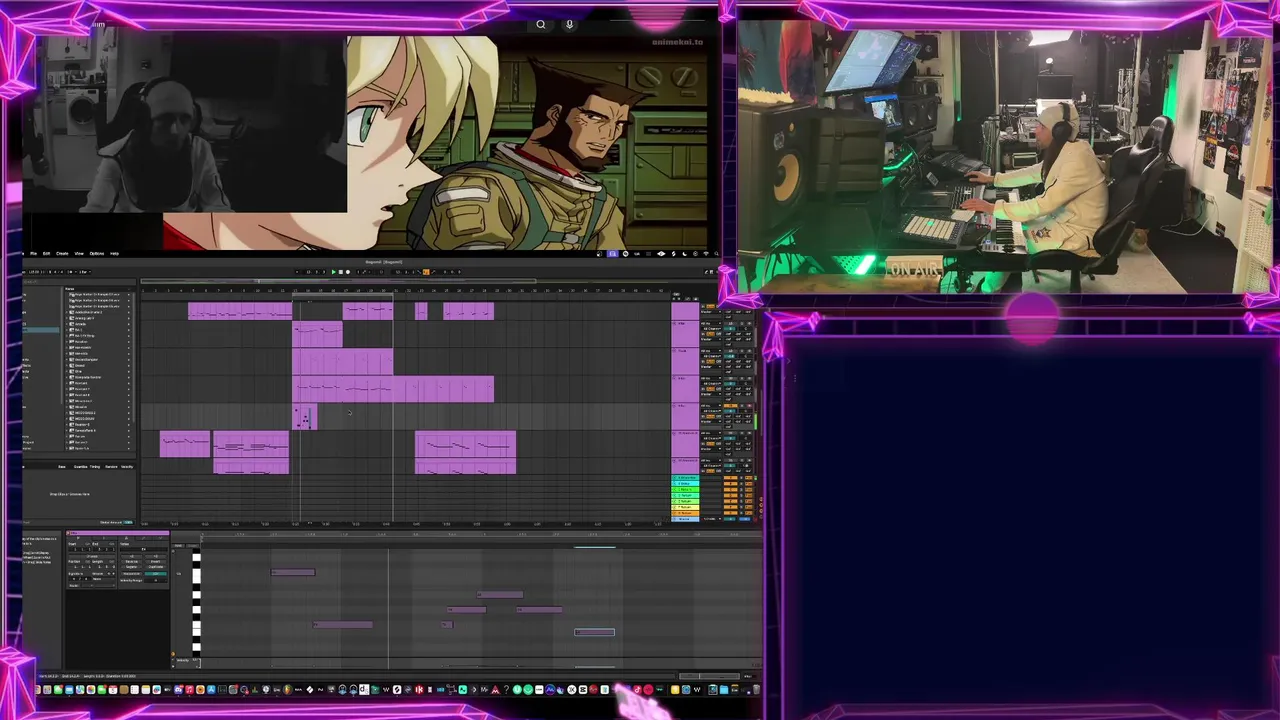Click the piano roll keyboard strip

point(196,605)
